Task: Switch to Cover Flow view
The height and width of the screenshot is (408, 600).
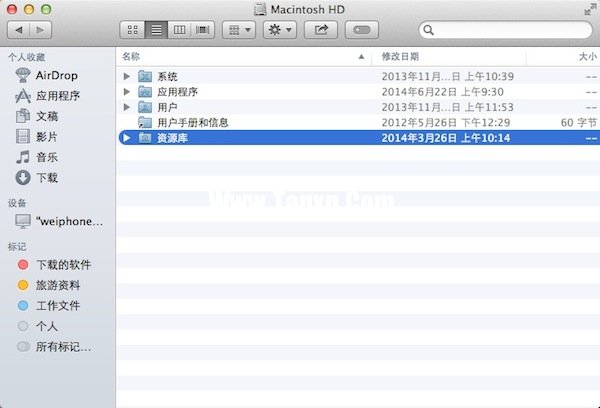Action: (203, 30)
